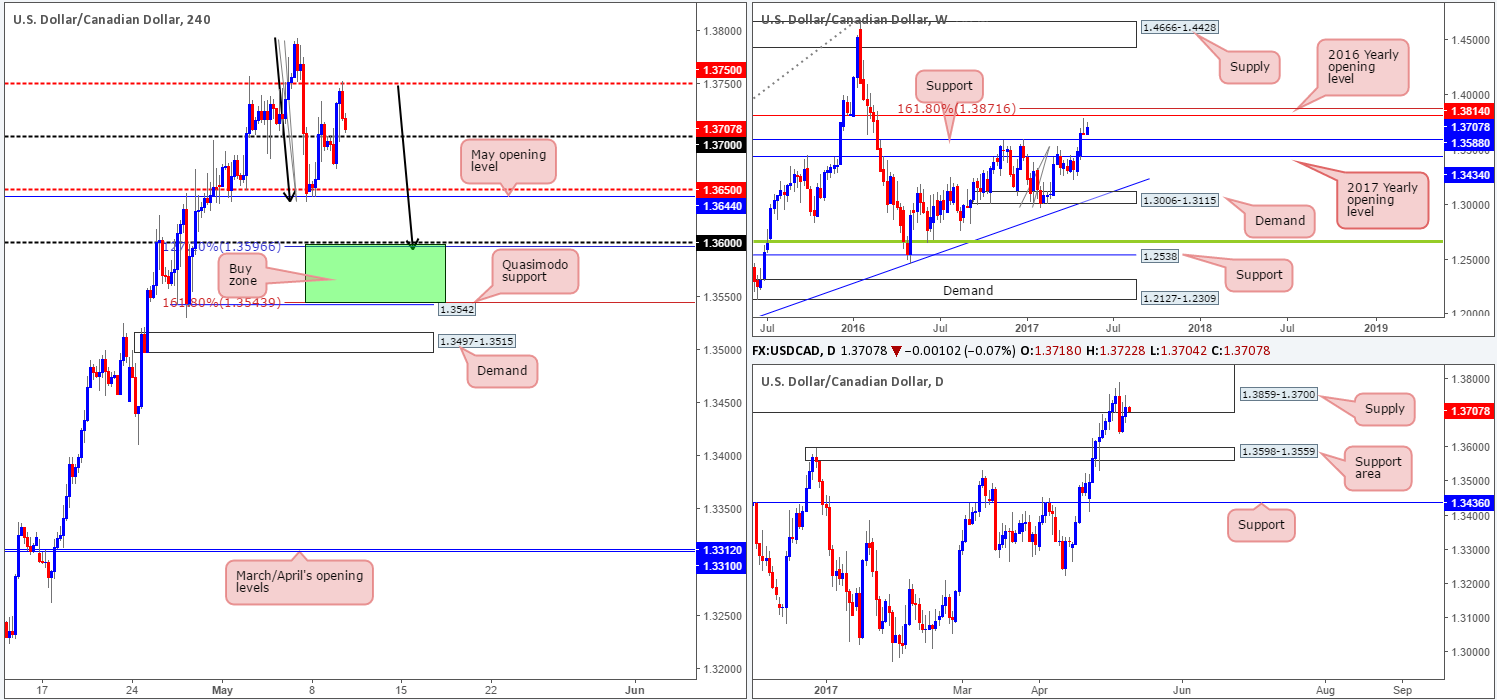Click the red 1.38140 weekly price tag
Image resolution: width=1497 pixels, height=700 pixels.
point(1468,112)
